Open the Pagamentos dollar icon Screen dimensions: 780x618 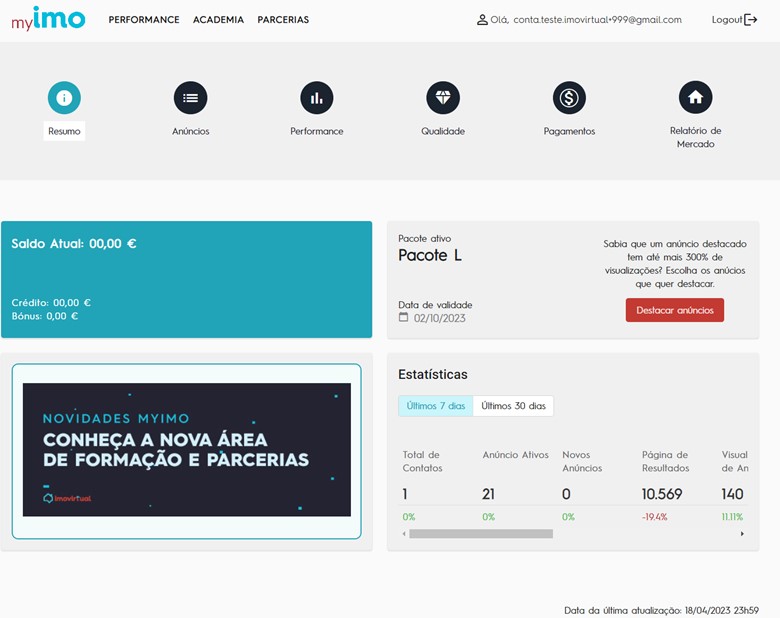point(569,98)
